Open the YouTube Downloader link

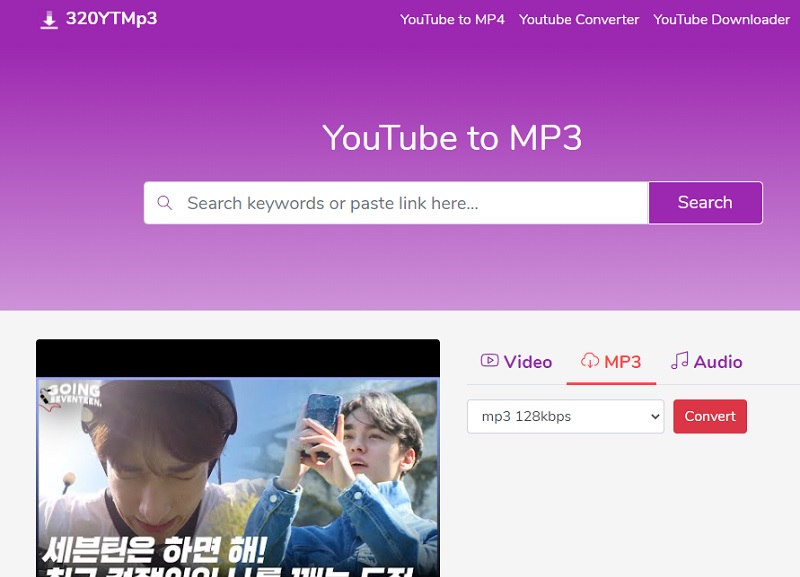pyautogui.click(x=721, y=19)
